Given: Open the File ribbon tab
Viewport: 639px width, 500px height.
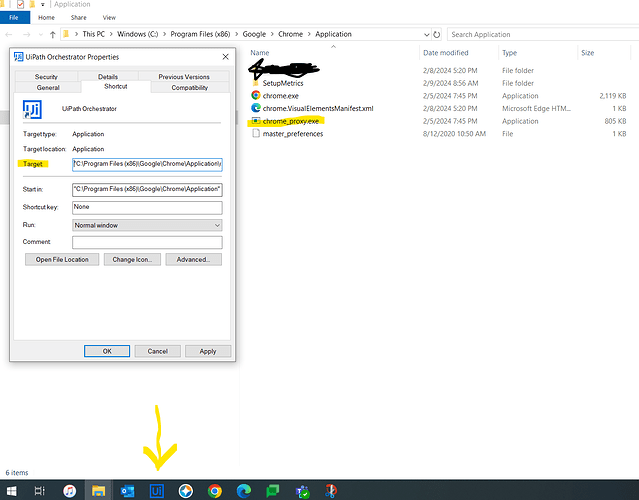Looking at the screenshot, I should point(15,18).
